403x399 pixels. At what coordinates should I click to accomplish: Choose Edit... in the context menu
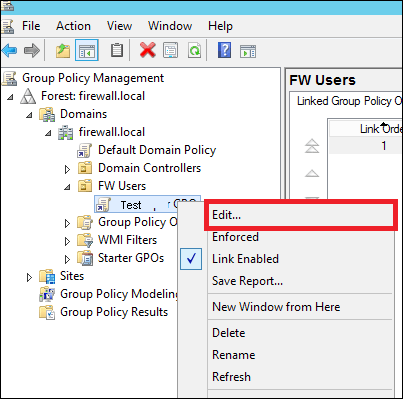(x=301, y=215)
